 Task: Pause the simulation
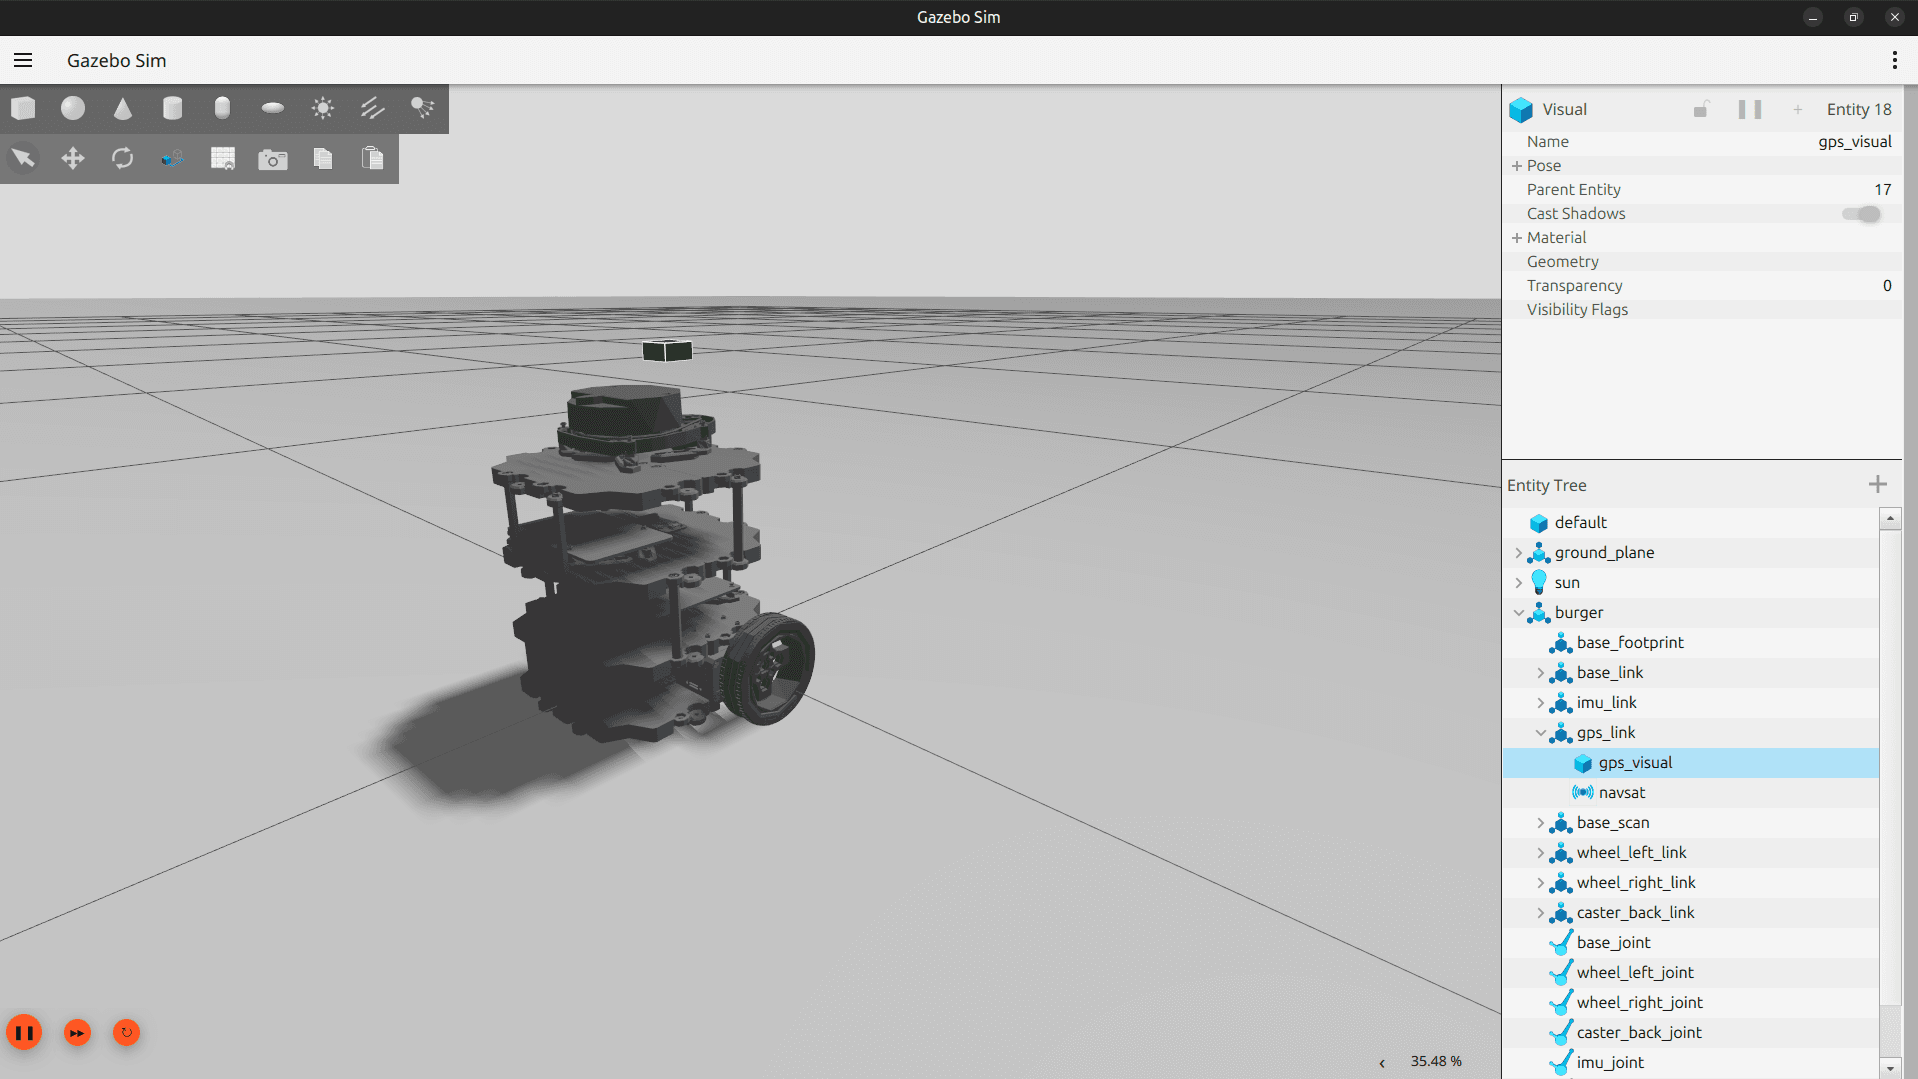coord(24,1032)
